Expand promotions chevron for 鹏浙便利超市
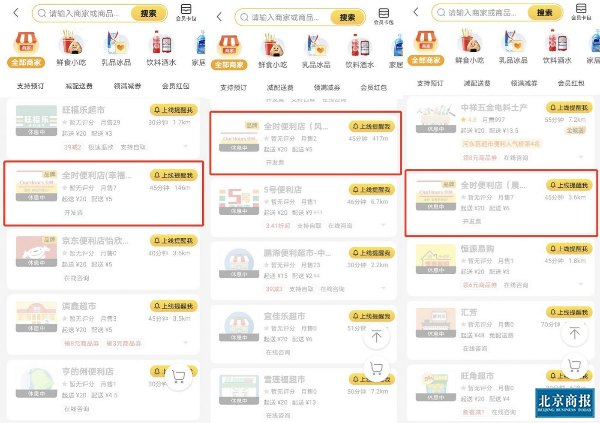 pos(383,288)
